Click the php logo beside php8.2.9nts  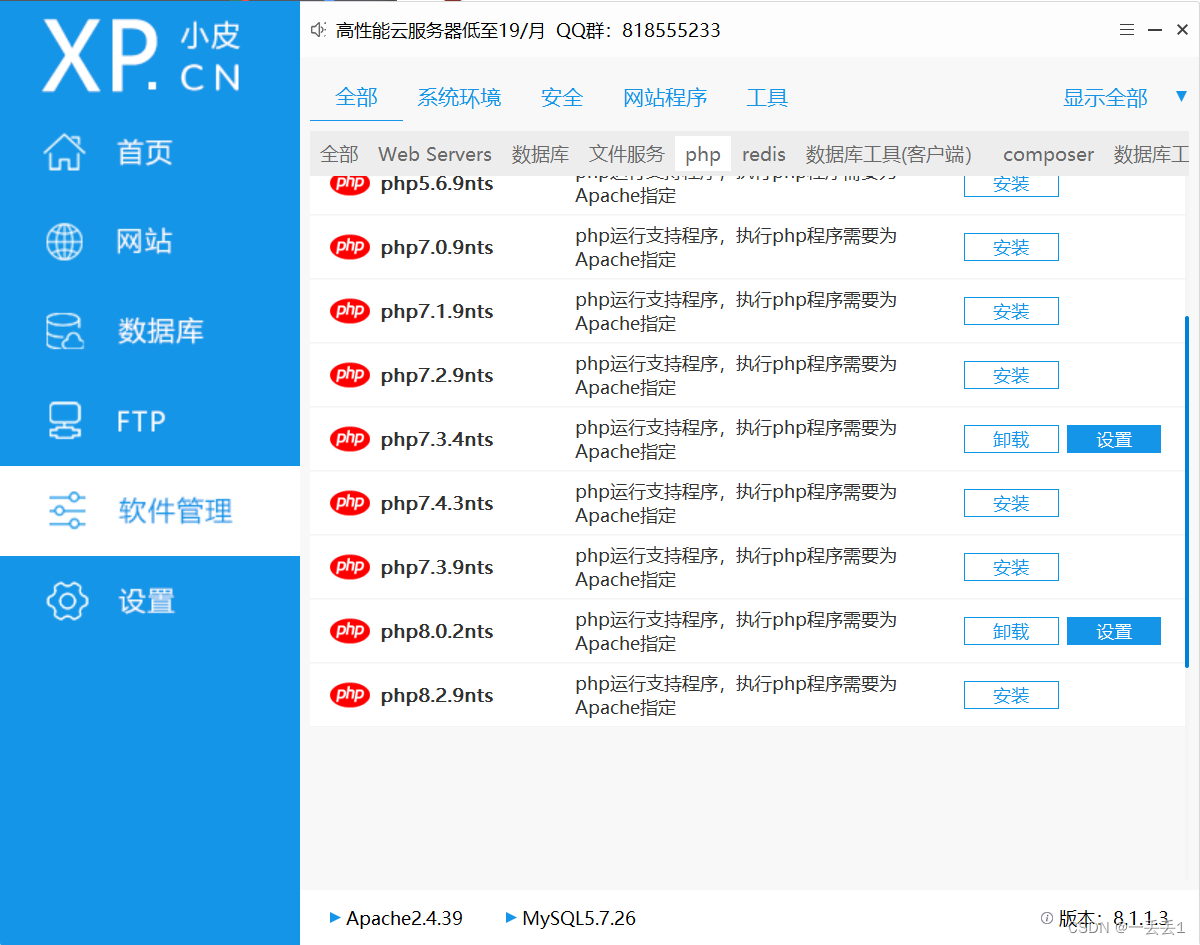click(349, 694)
